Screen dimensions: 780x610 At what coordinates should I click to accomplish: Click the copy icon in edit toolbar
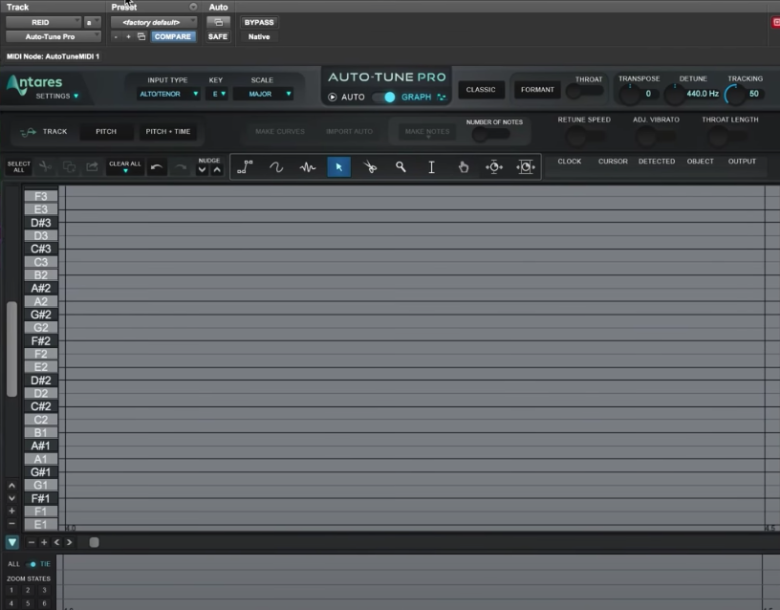[69, 167]
